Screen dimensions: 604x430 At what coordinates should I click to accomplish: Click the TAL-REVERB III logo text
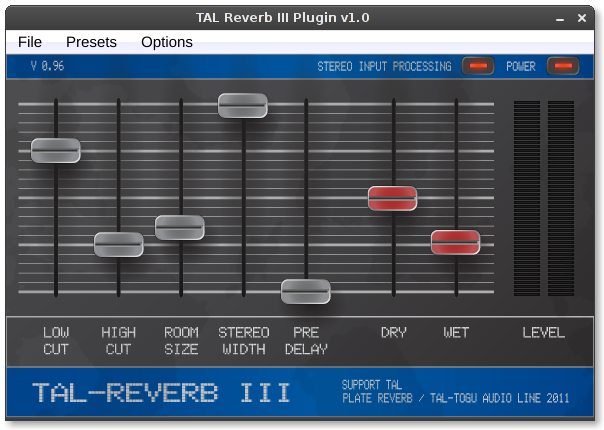(x=161, y=393)
